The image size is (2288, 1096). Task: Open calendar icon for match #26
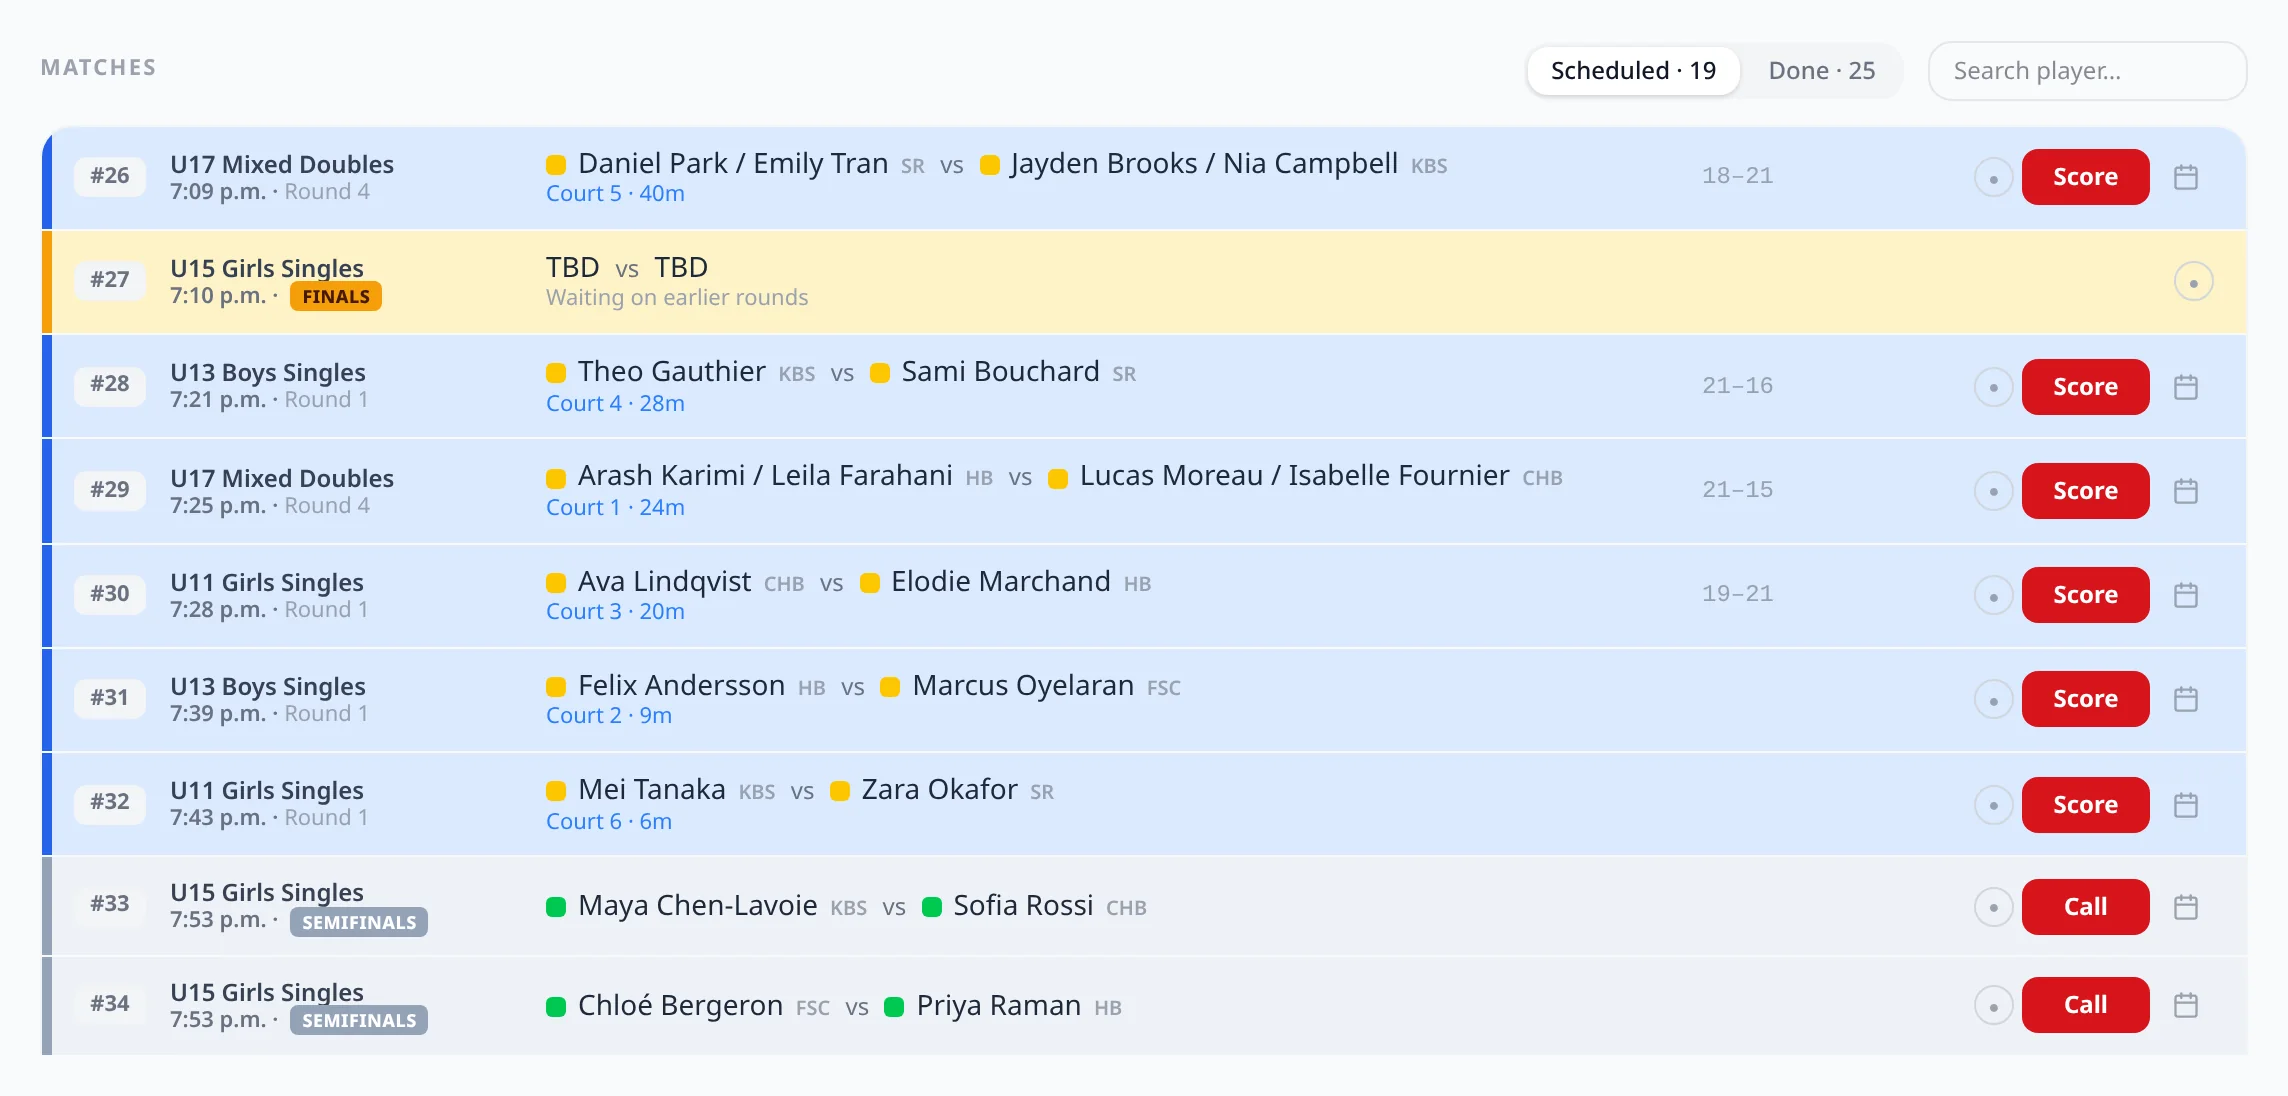2186,177
